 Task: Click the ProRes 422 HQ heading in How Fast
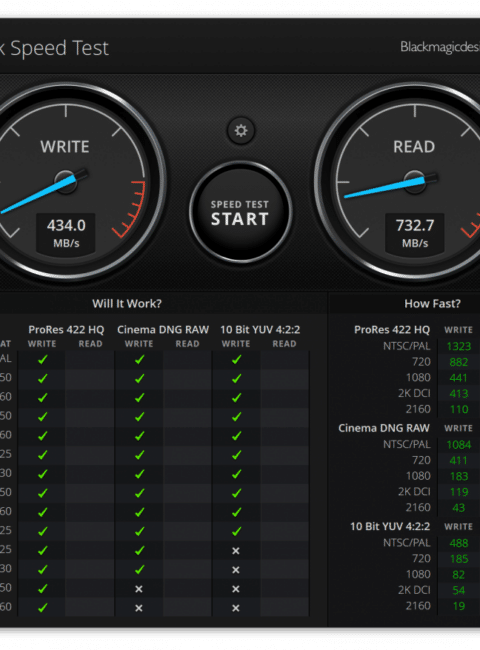point(392,330)
